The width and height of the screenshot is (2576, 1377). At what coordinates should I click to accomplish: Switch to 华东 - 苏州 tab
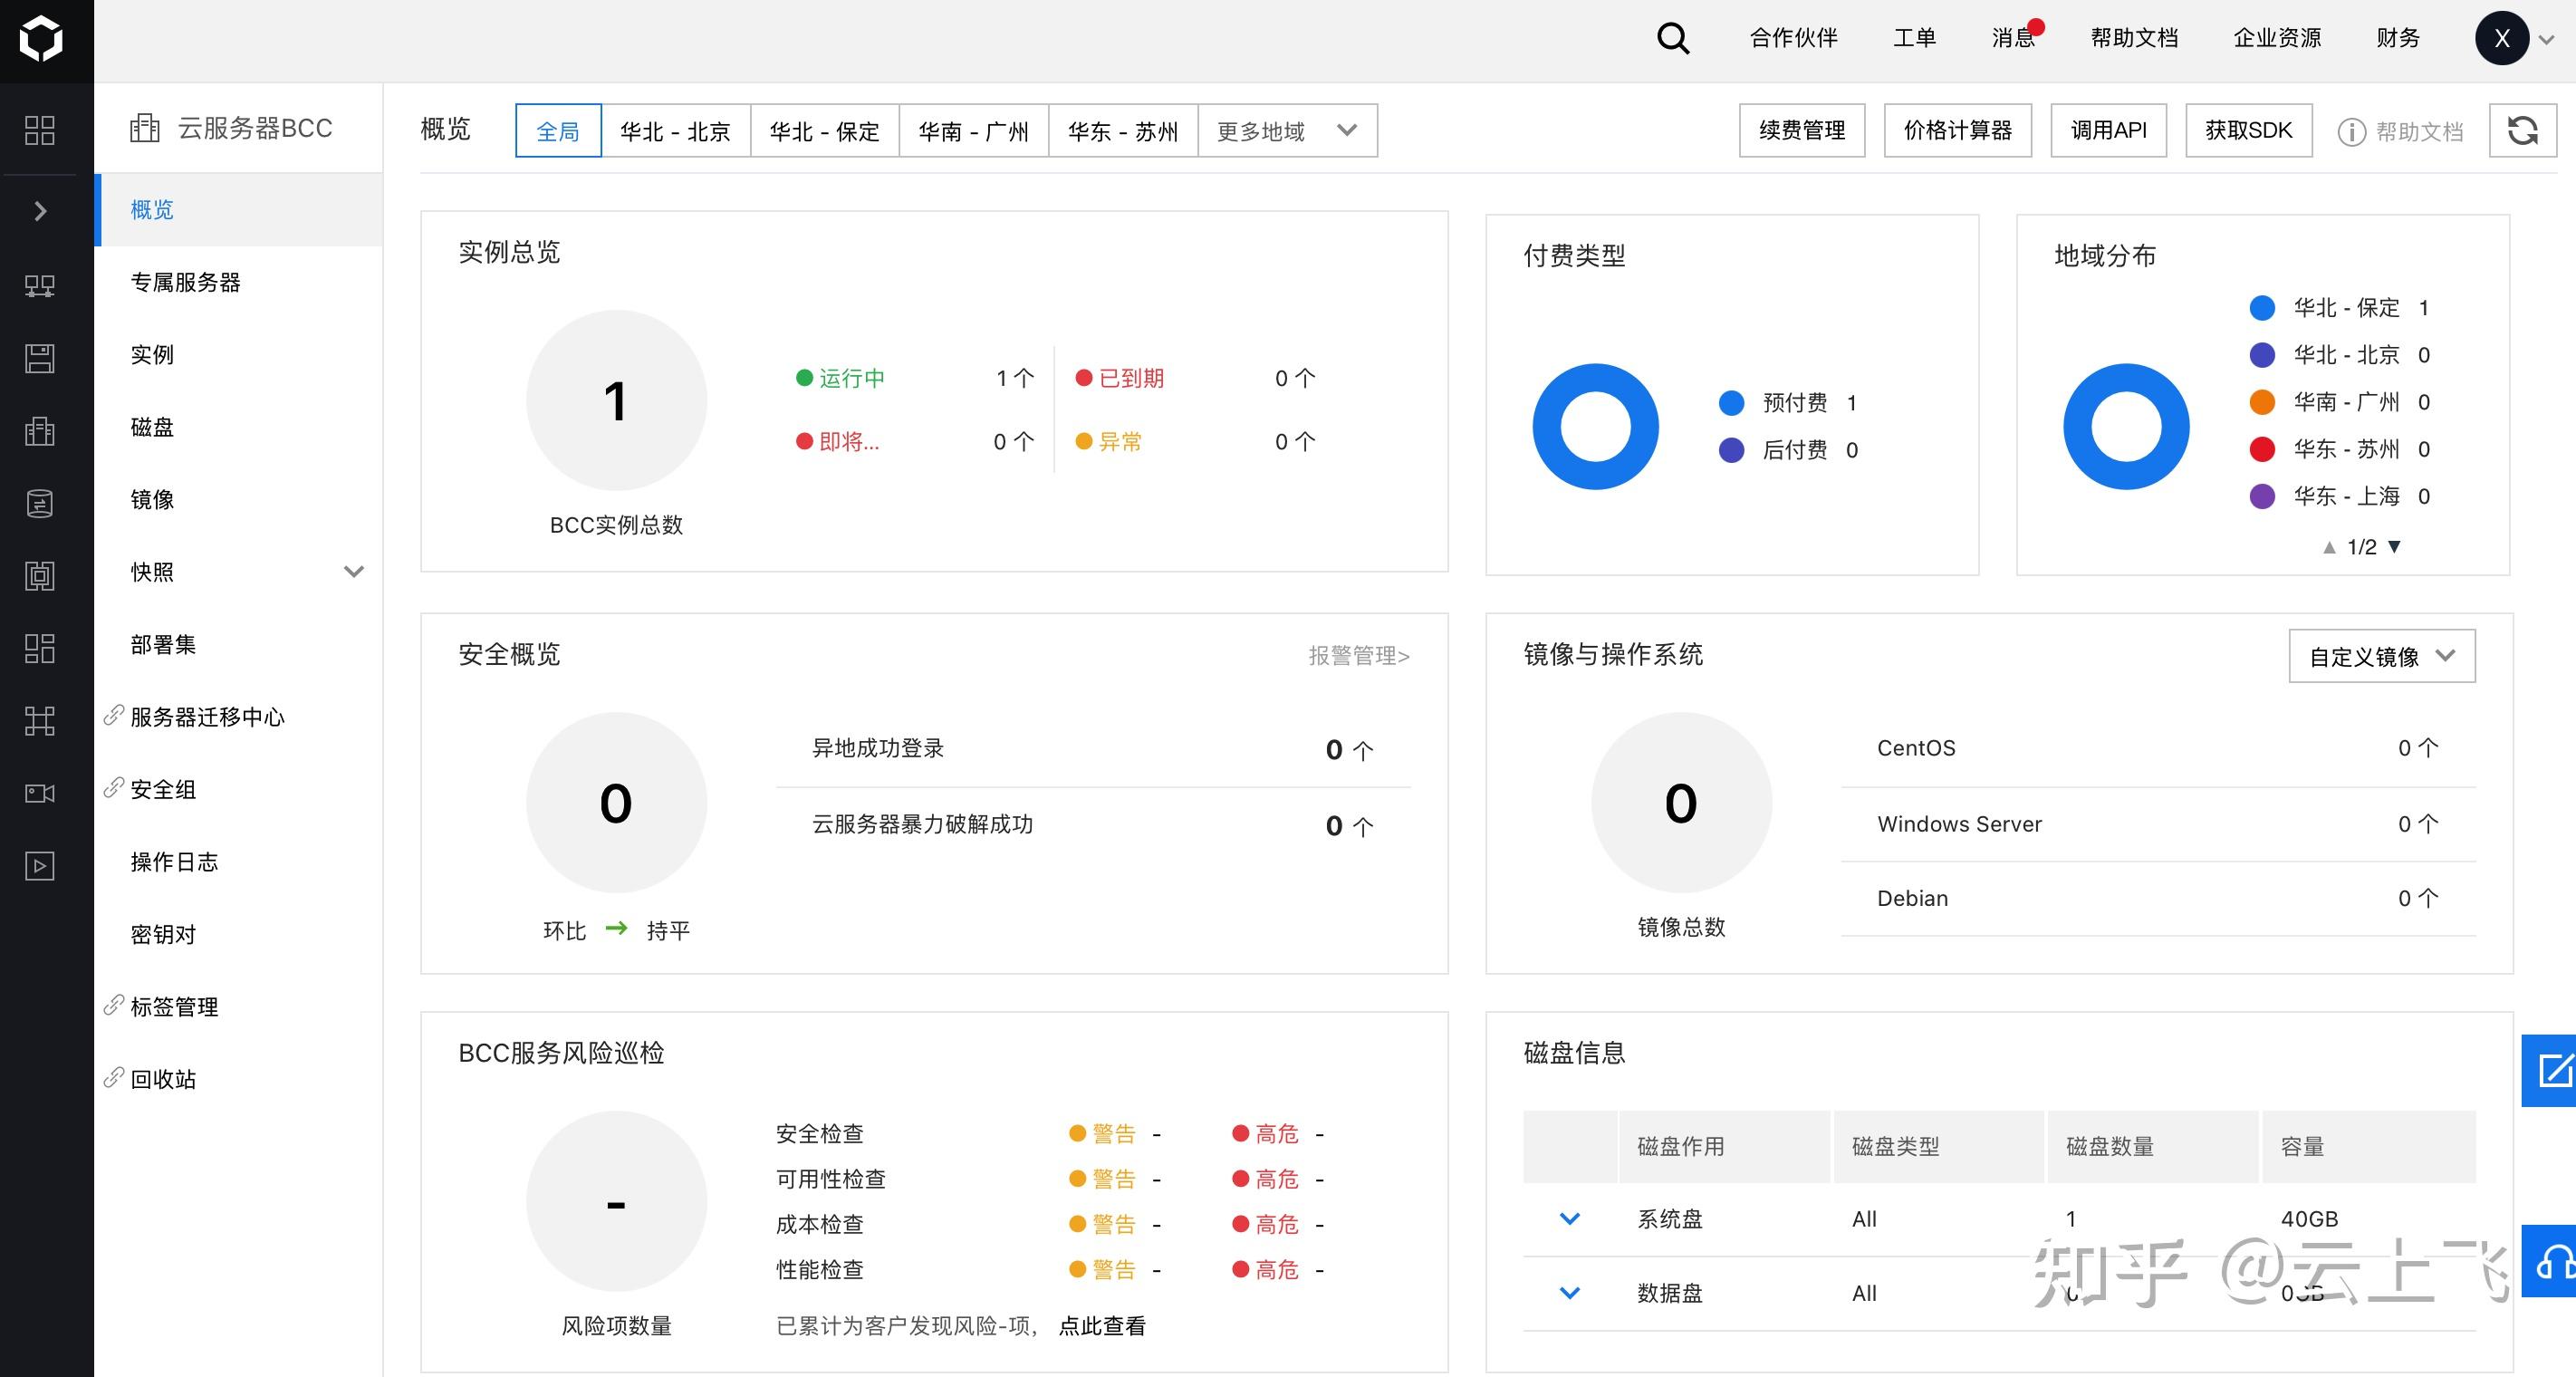coord(1123,131)
